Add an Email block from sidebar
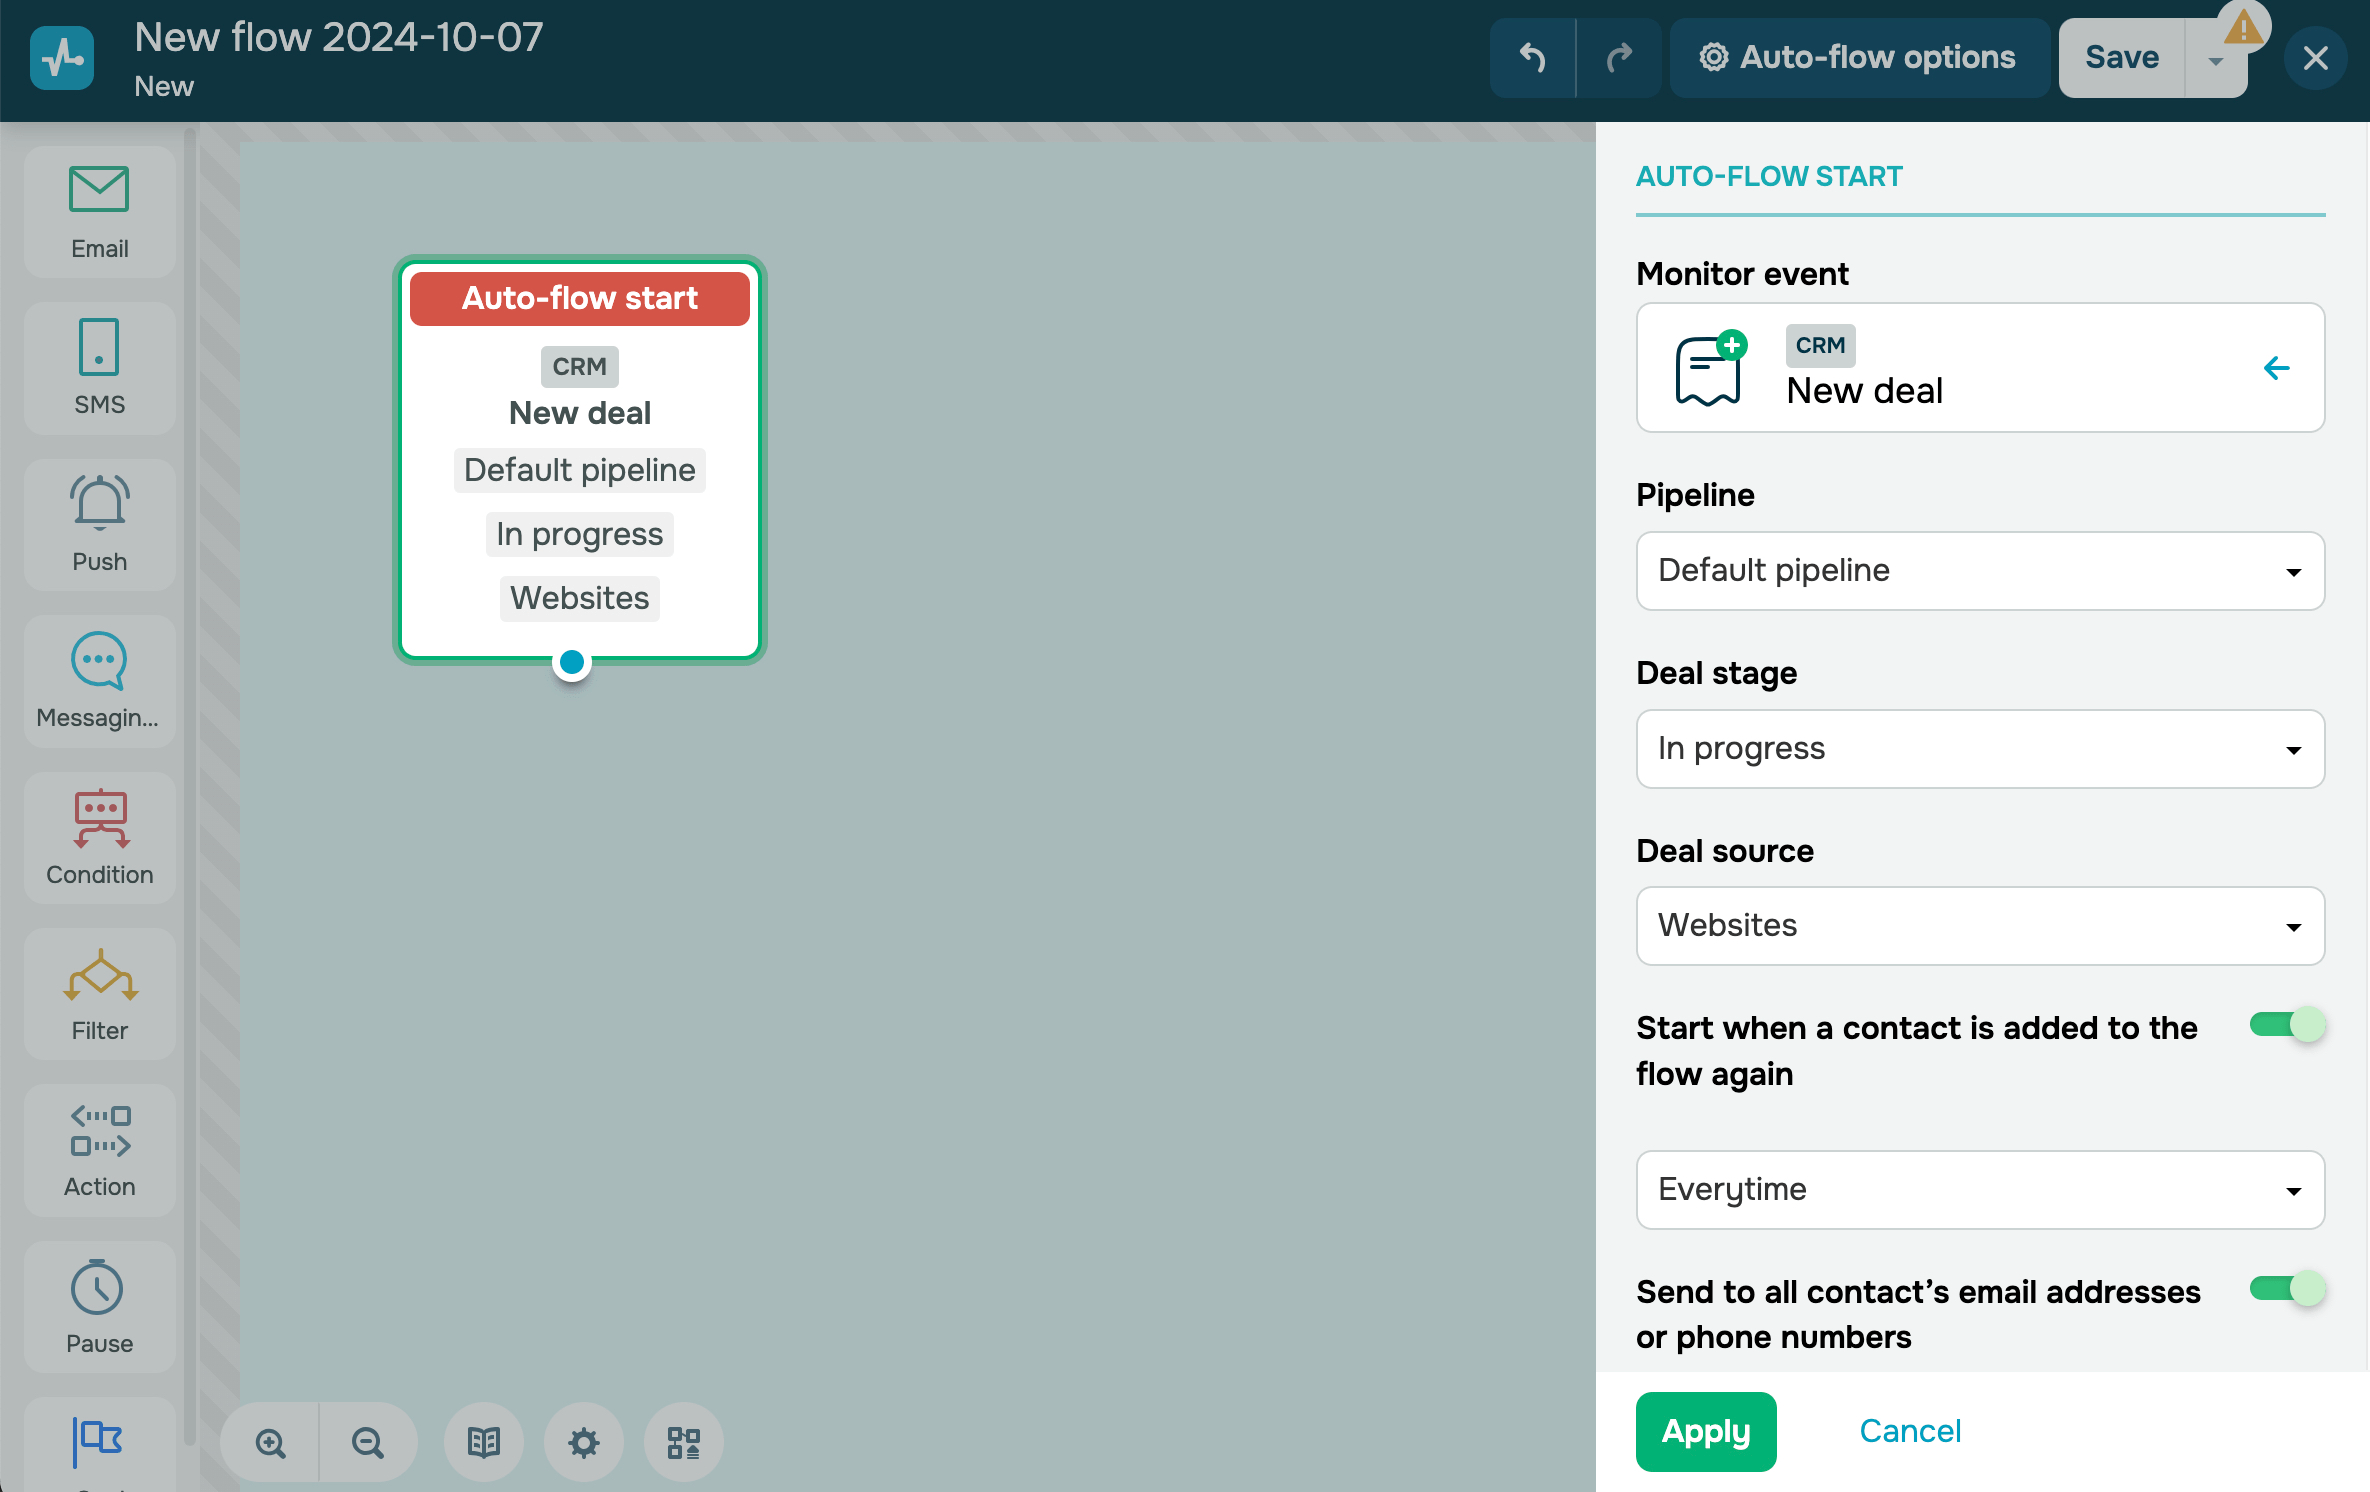Screen dimensions: 2370x1492 coord(99,213)
